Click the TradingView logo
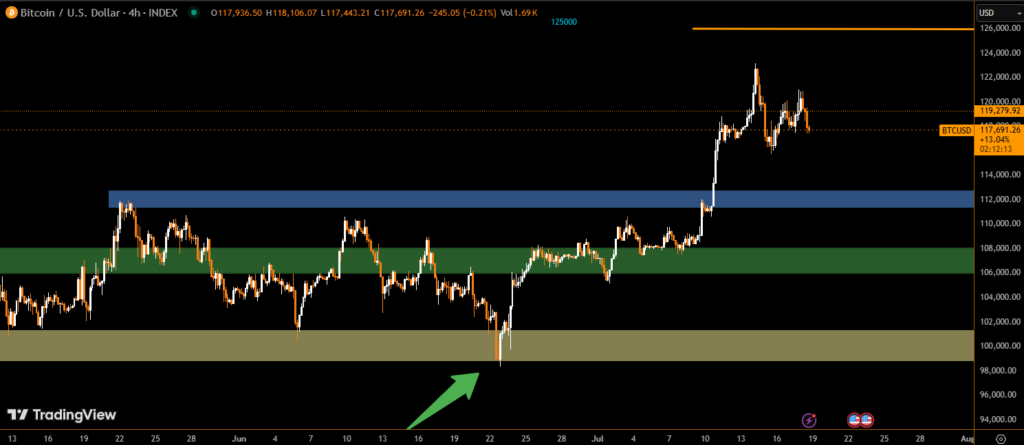This screenshot has width=1024, height=445. (62, 414)
